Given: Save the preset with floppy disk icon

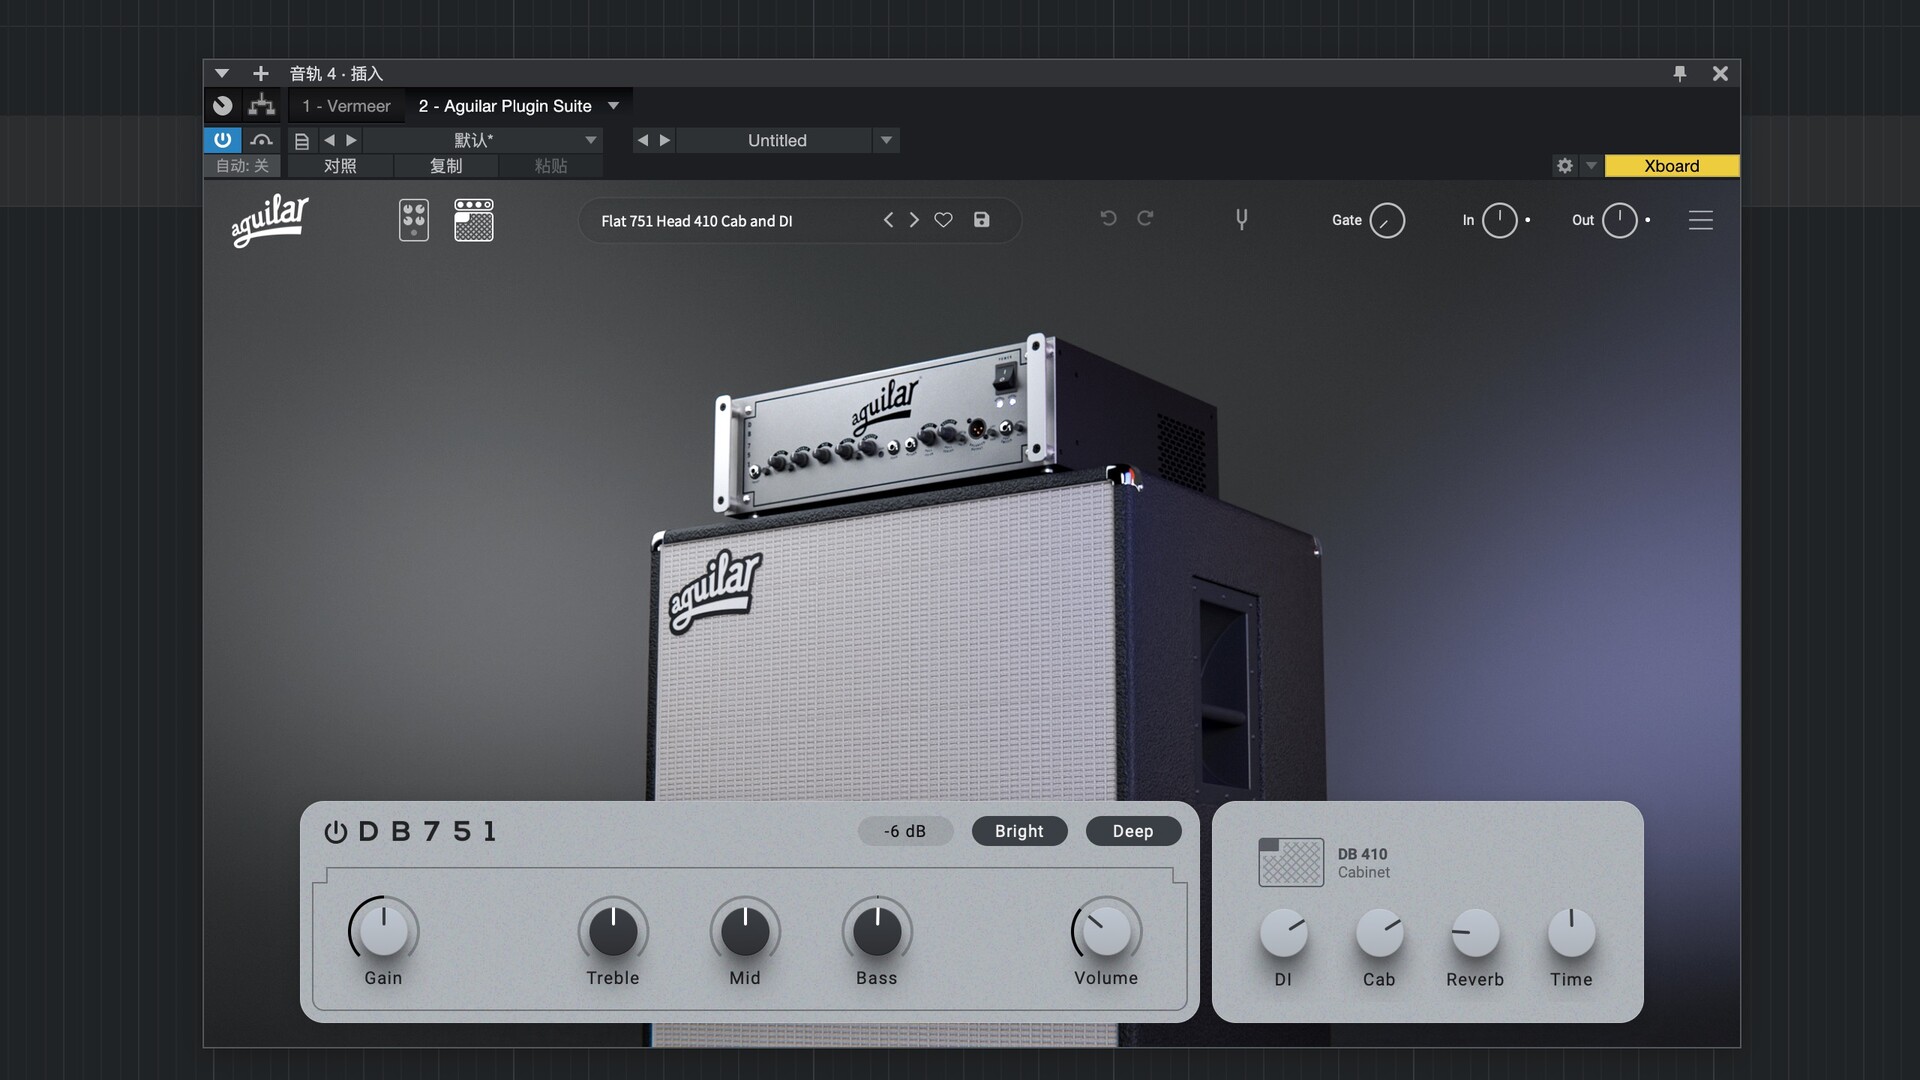Looking at the screenshot, I should [981, 220].
